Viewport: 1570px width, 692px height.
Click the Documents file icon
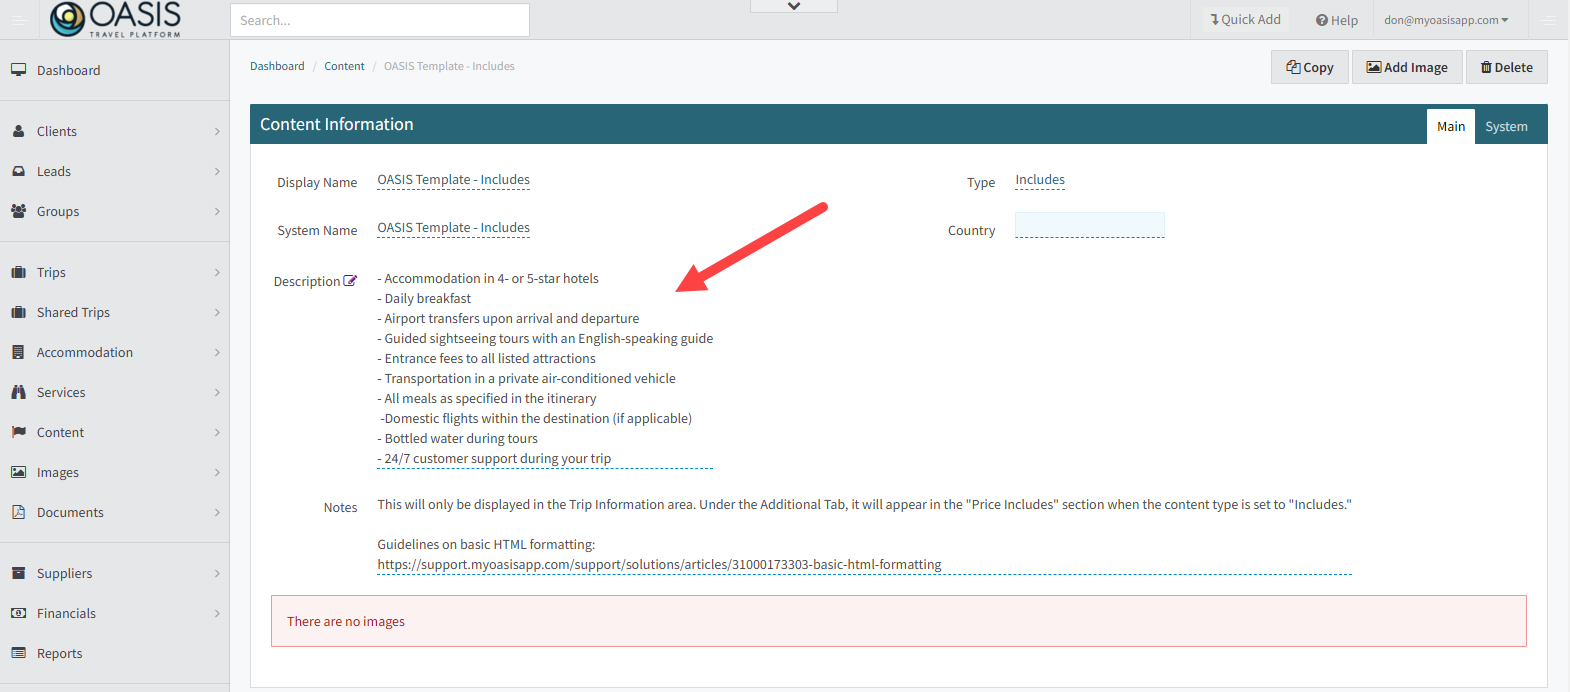pyautogui.click(x=18, y=512)
